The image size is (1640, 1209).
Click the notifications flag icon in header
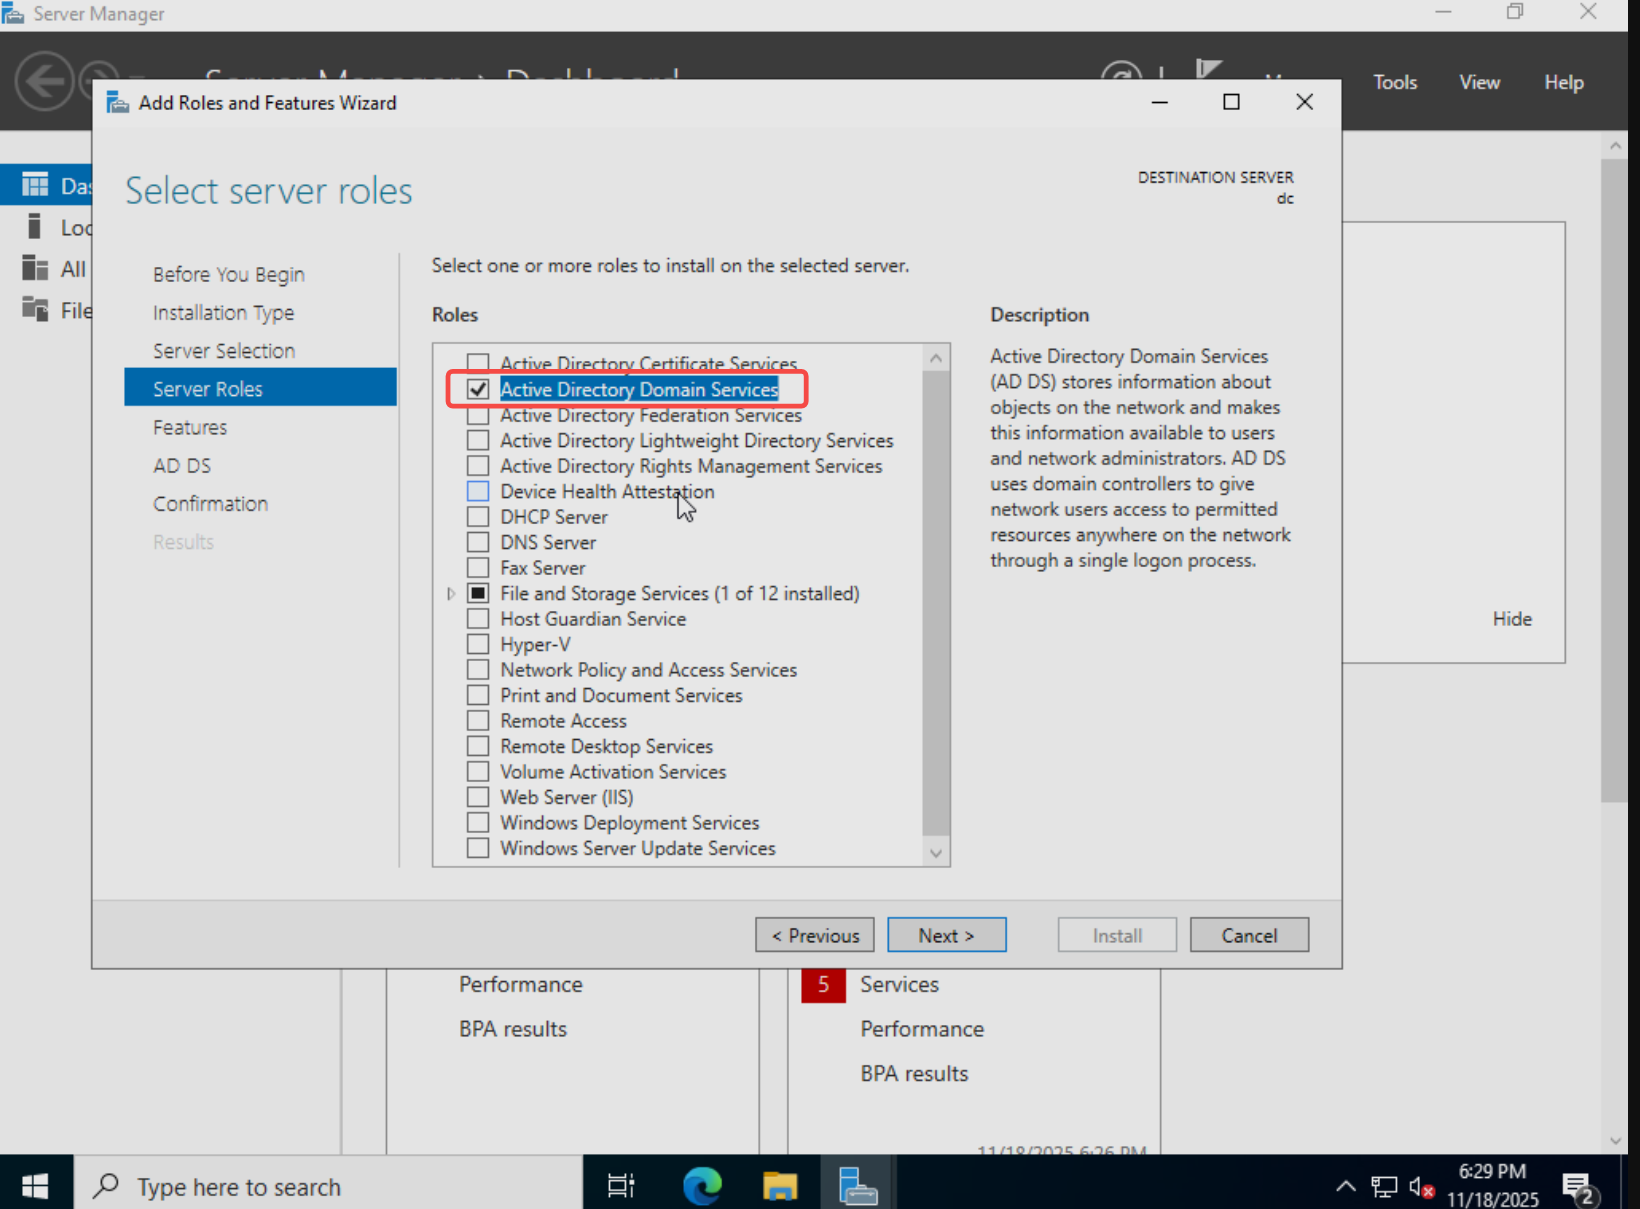[1208, 70]
